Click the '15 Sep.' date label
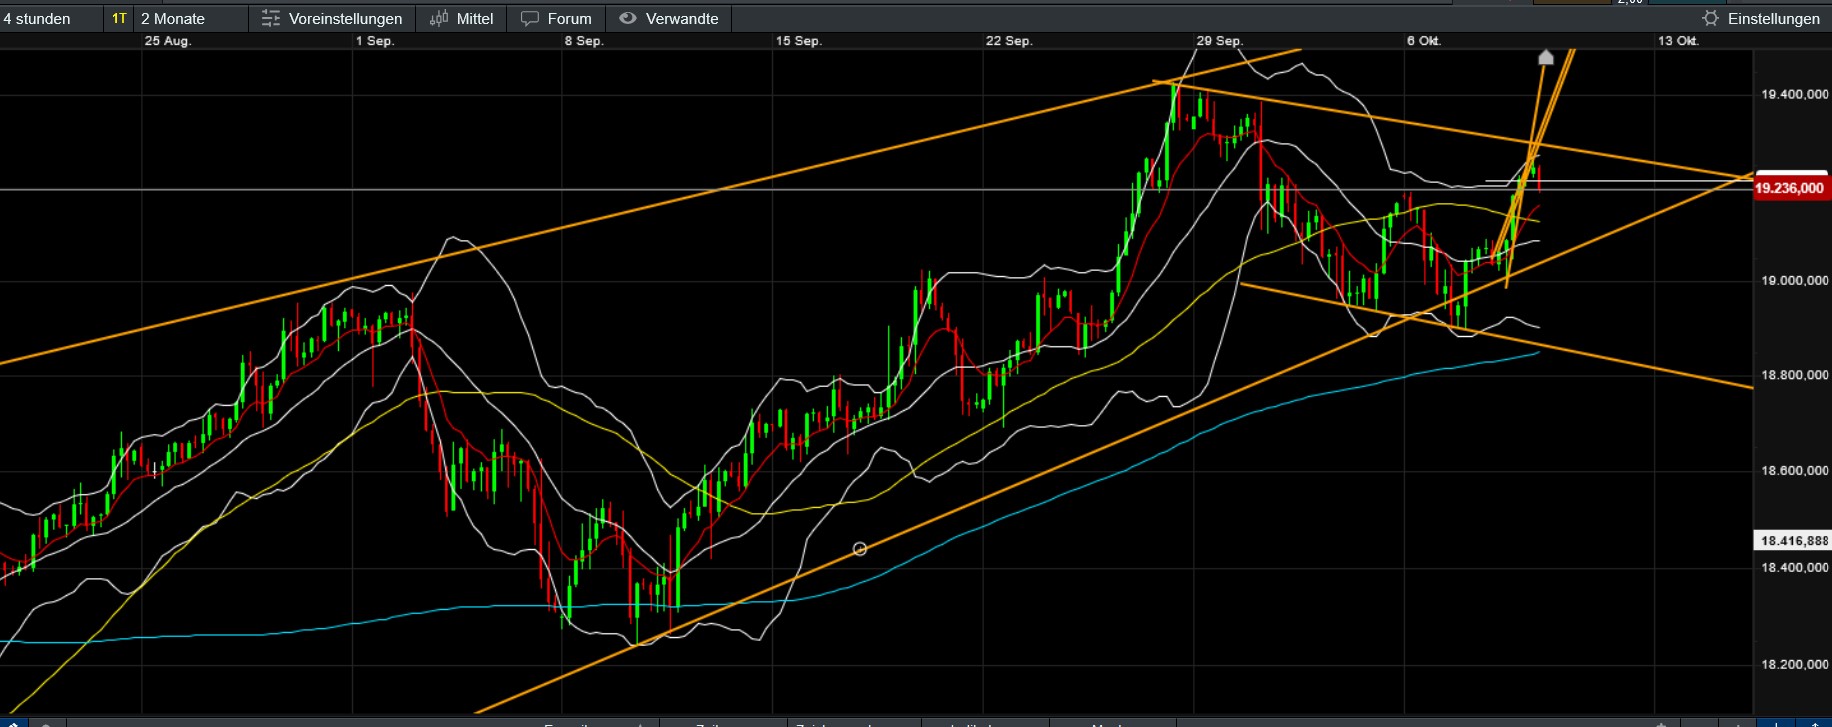 799,41
